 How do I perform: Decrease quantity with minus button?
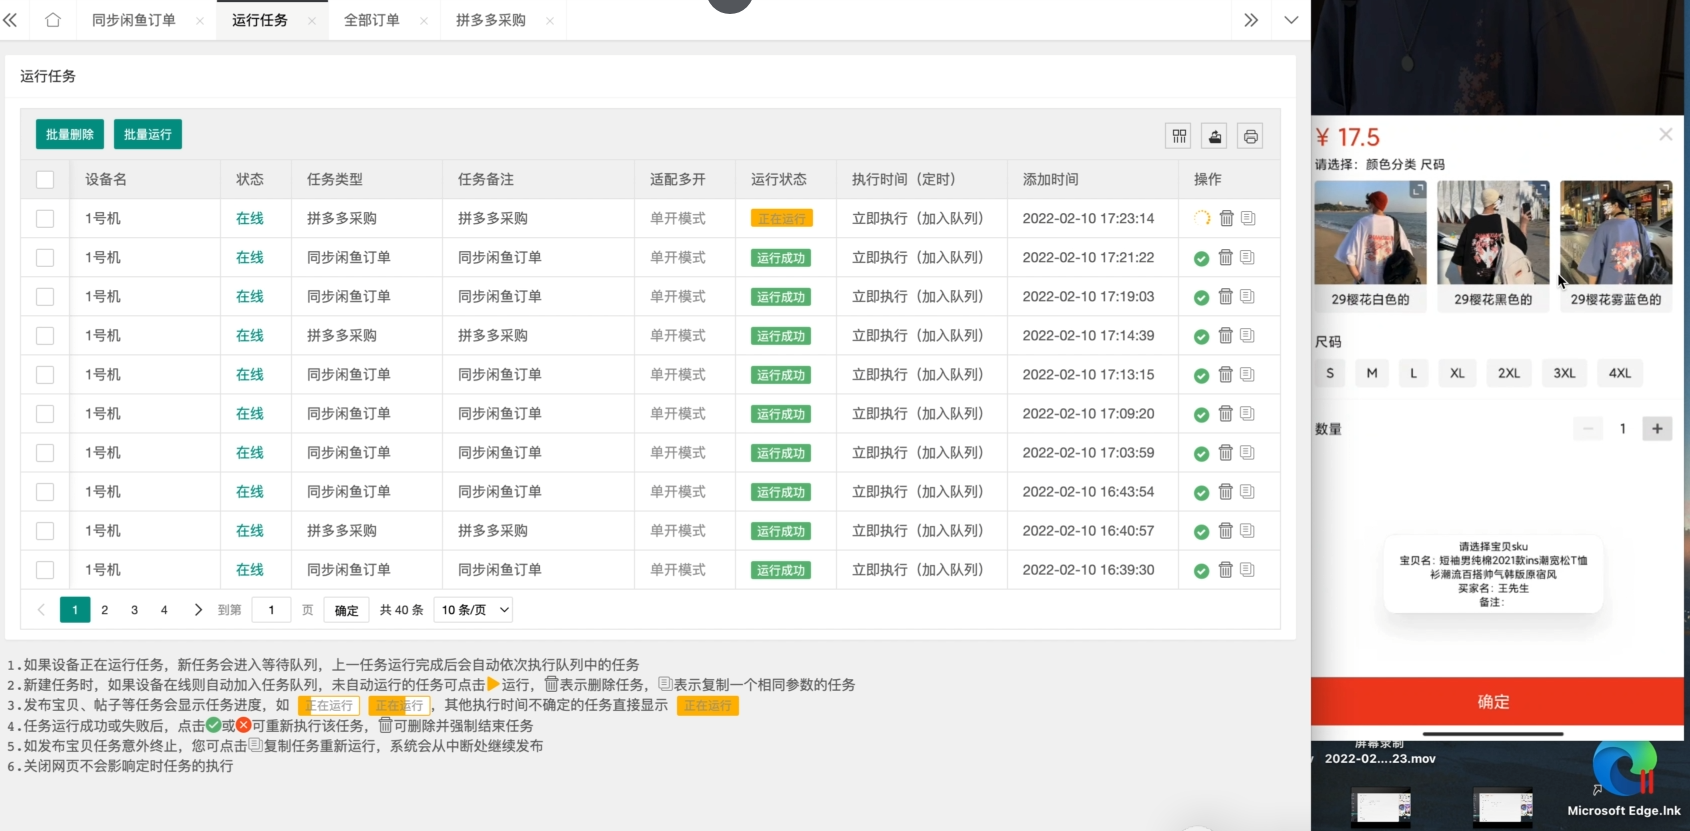point(1588,429)
